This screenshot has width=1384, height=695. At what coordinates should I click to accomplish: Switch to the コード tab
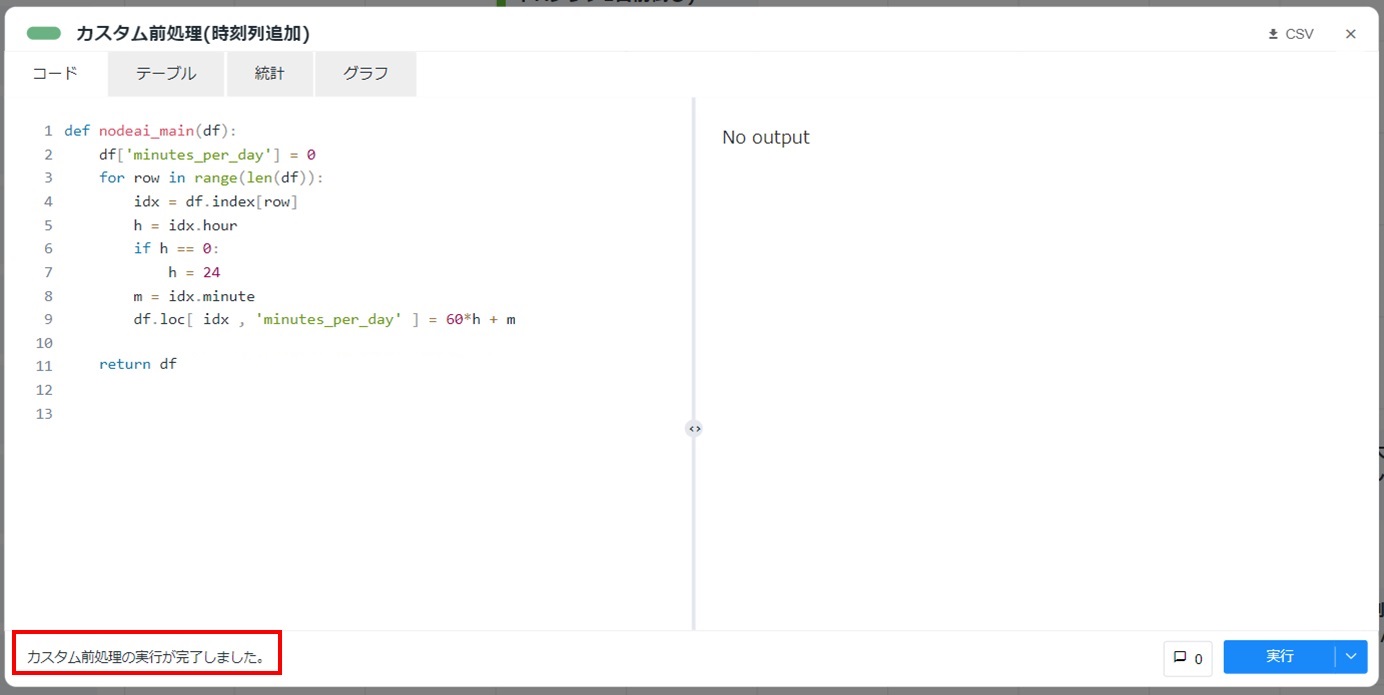pos(55,74)
